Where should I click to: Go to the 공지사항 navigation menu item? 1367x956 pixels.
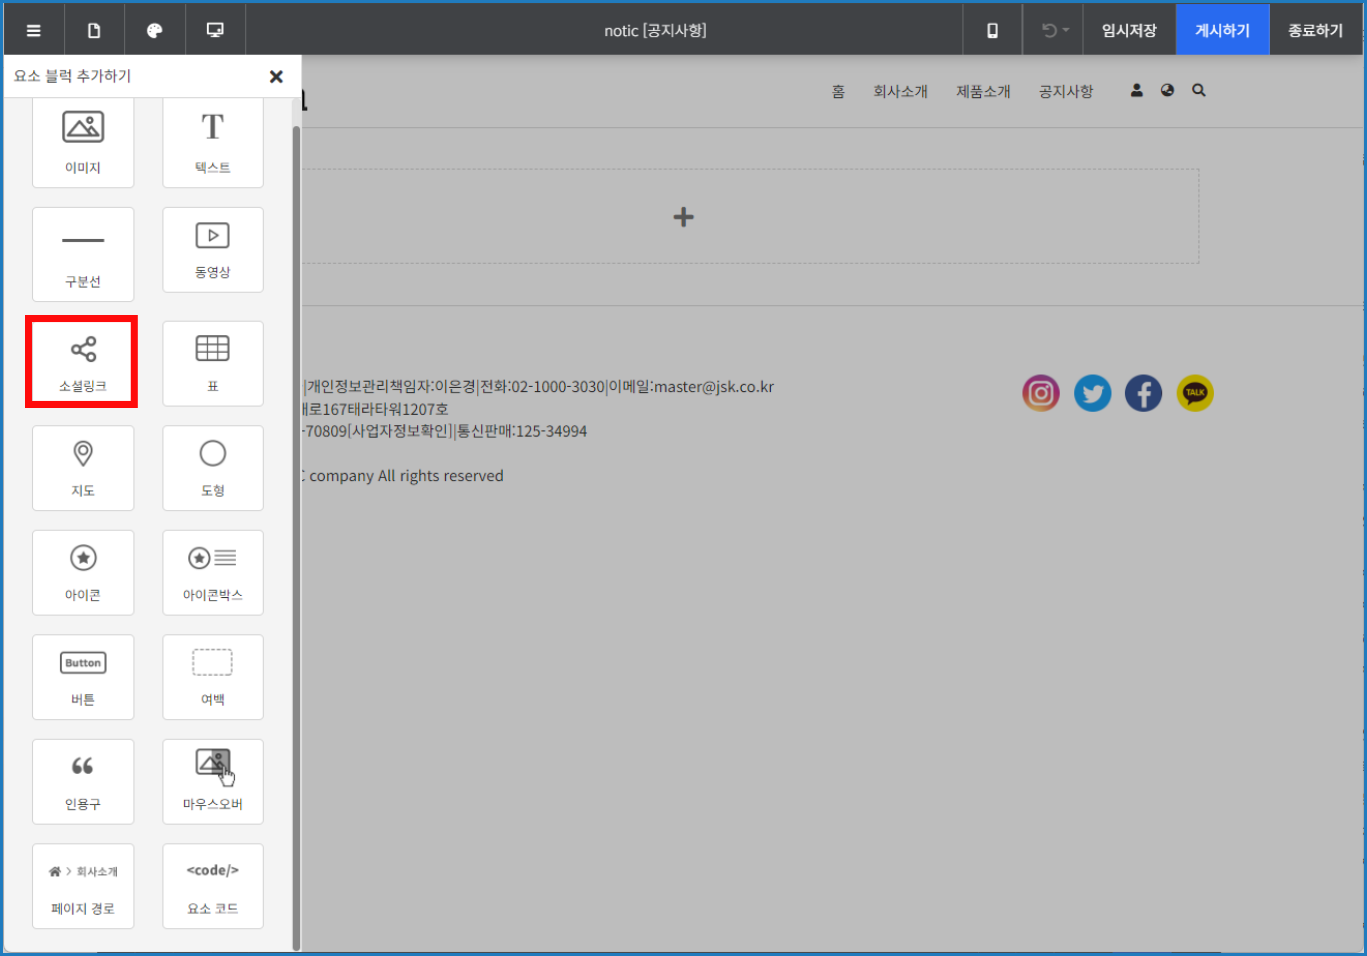coord(1066,91)
